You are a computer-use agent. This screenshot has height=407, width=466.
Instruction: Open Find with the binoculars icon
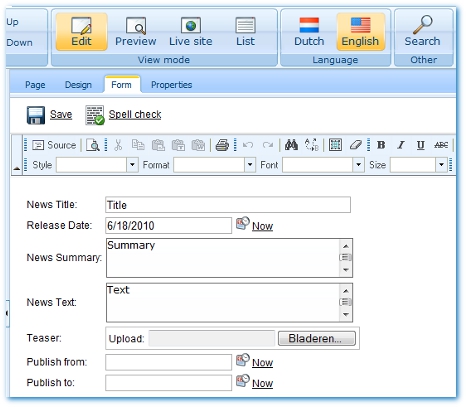pyautogui.click(x=291, y=145)
